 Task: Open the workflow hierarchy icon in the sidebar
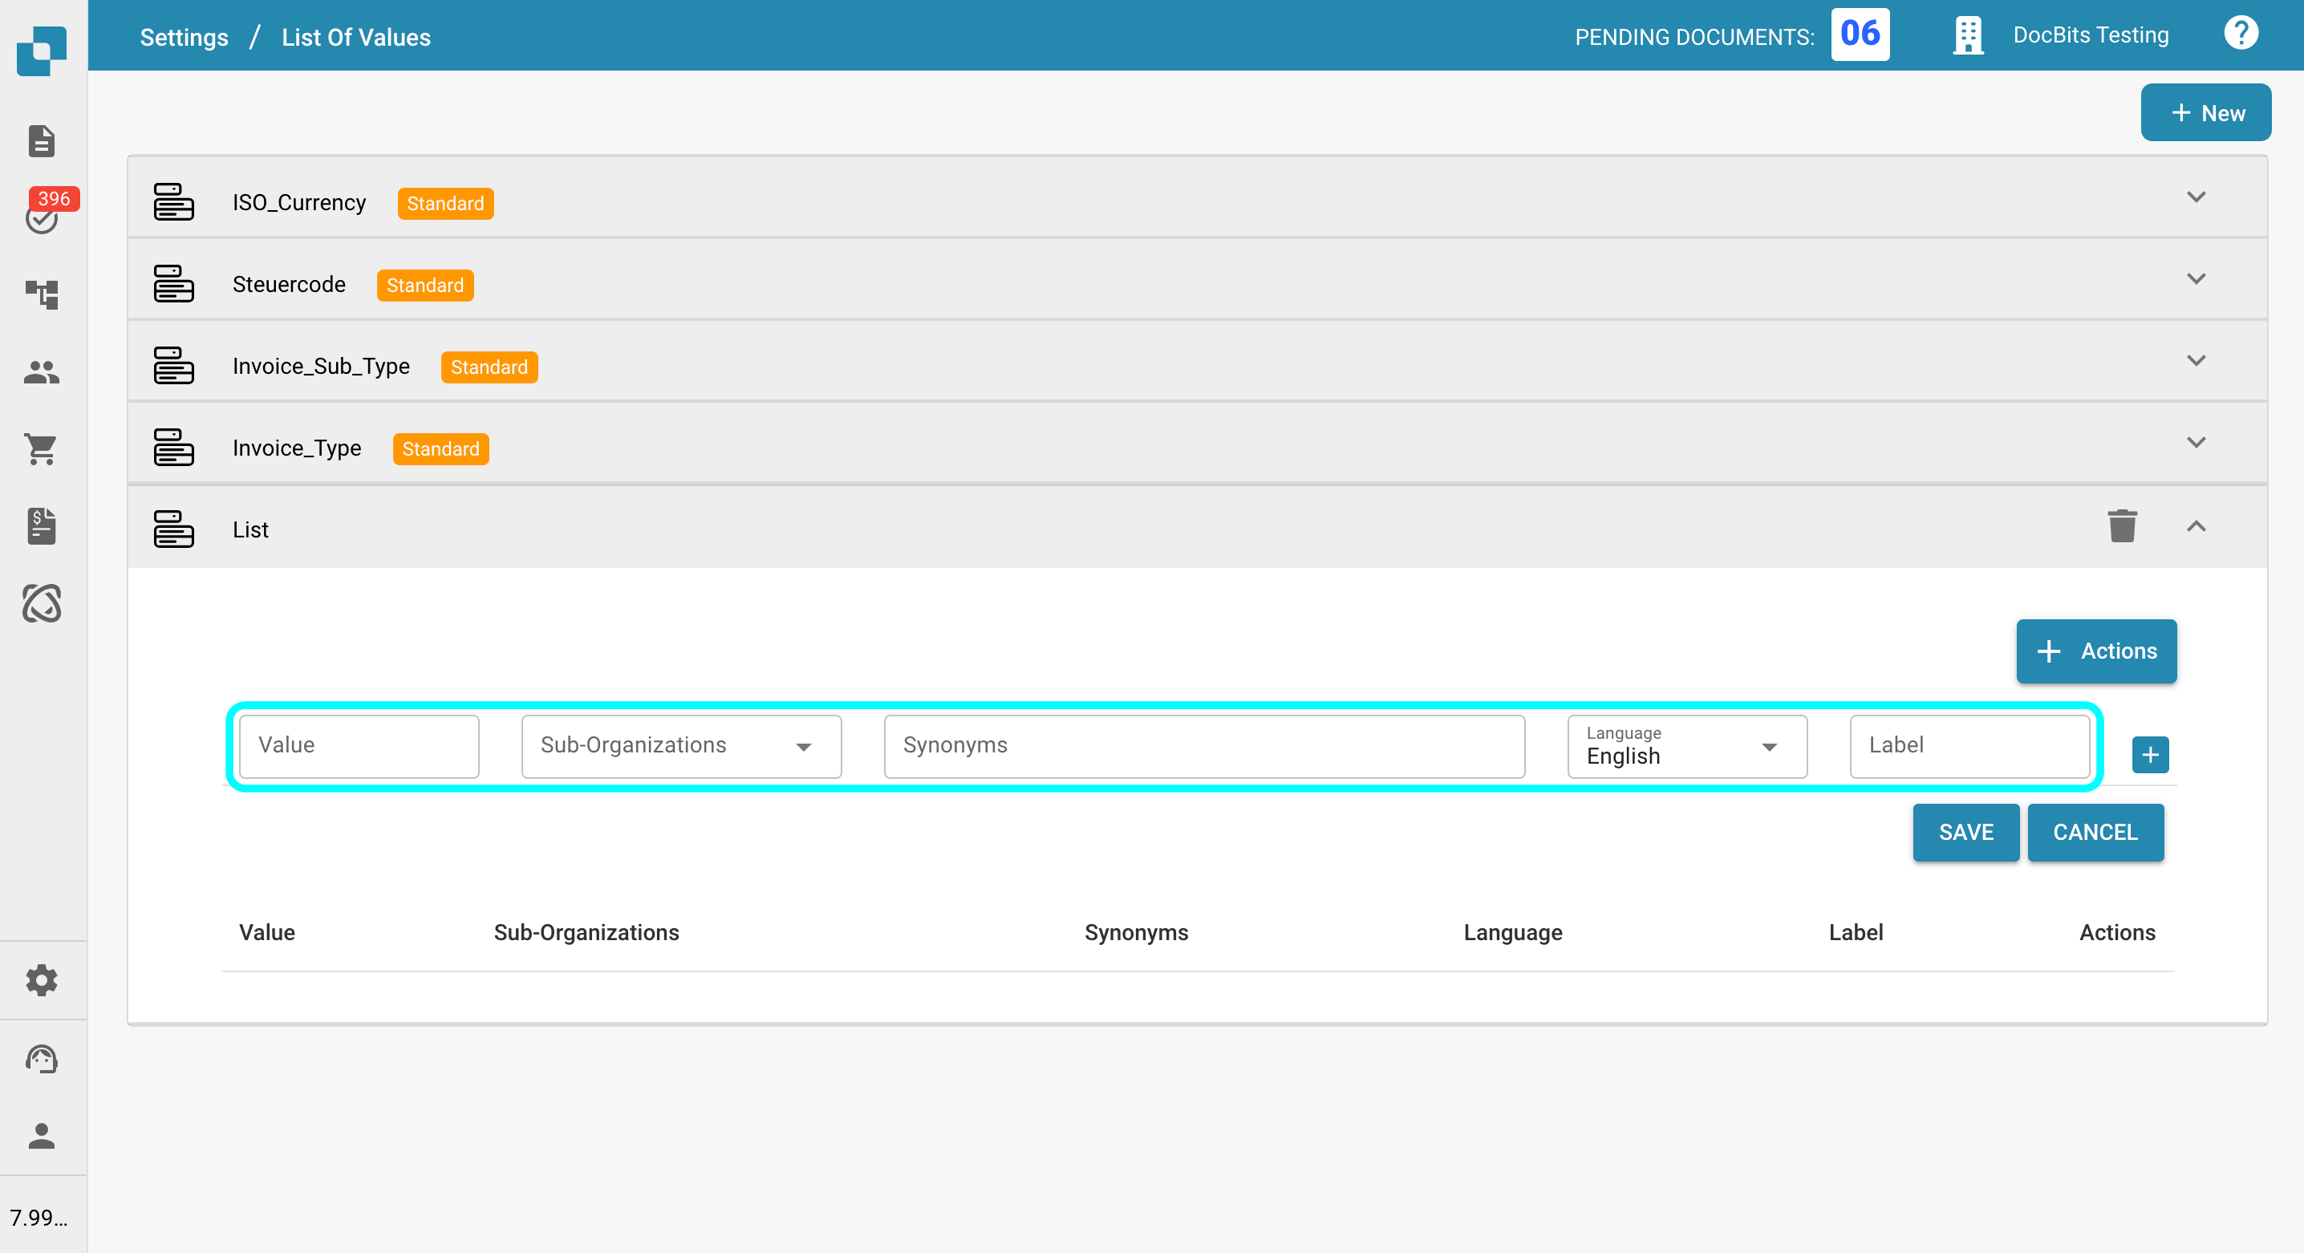(x=42, y=294)
